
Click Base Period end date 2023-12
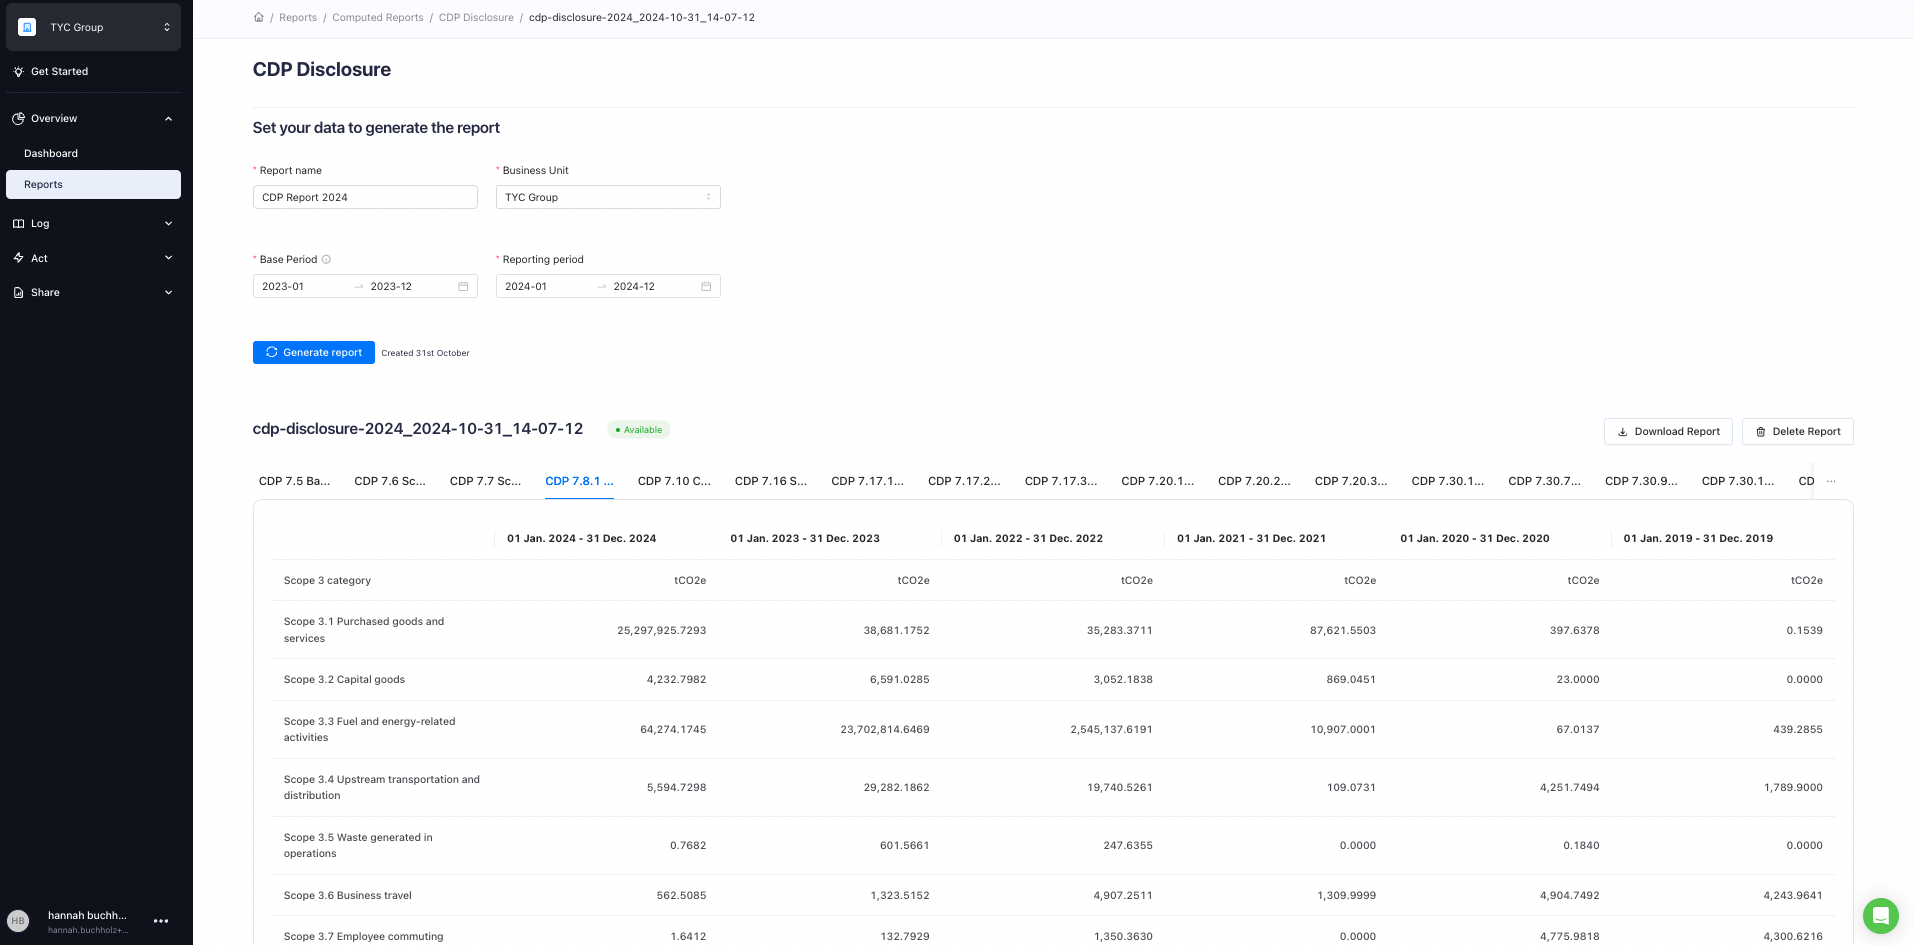(391, 286)
